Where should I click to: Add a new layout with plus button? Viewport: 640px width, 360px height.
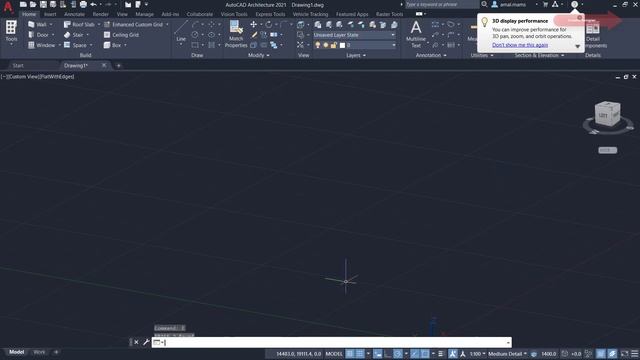pos(56,352)
